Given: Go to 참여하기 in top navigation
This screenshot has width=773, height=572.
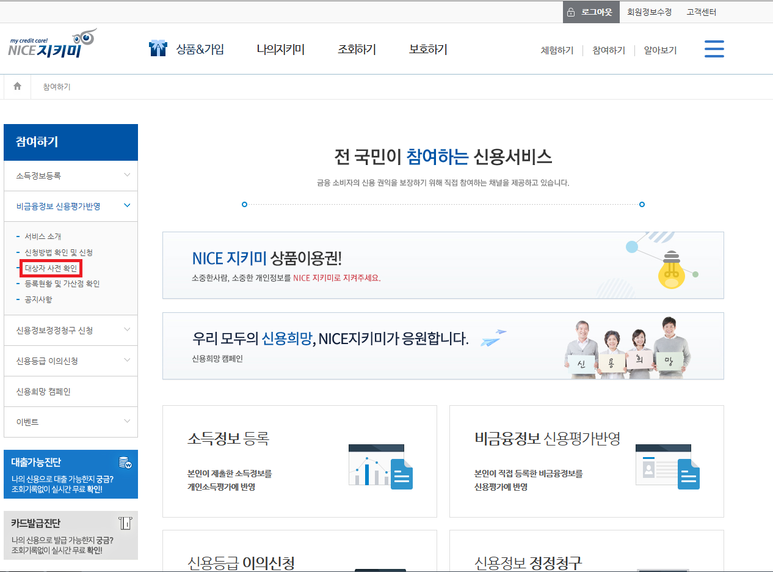Looking at the screenshot, I should coord(609,50).
